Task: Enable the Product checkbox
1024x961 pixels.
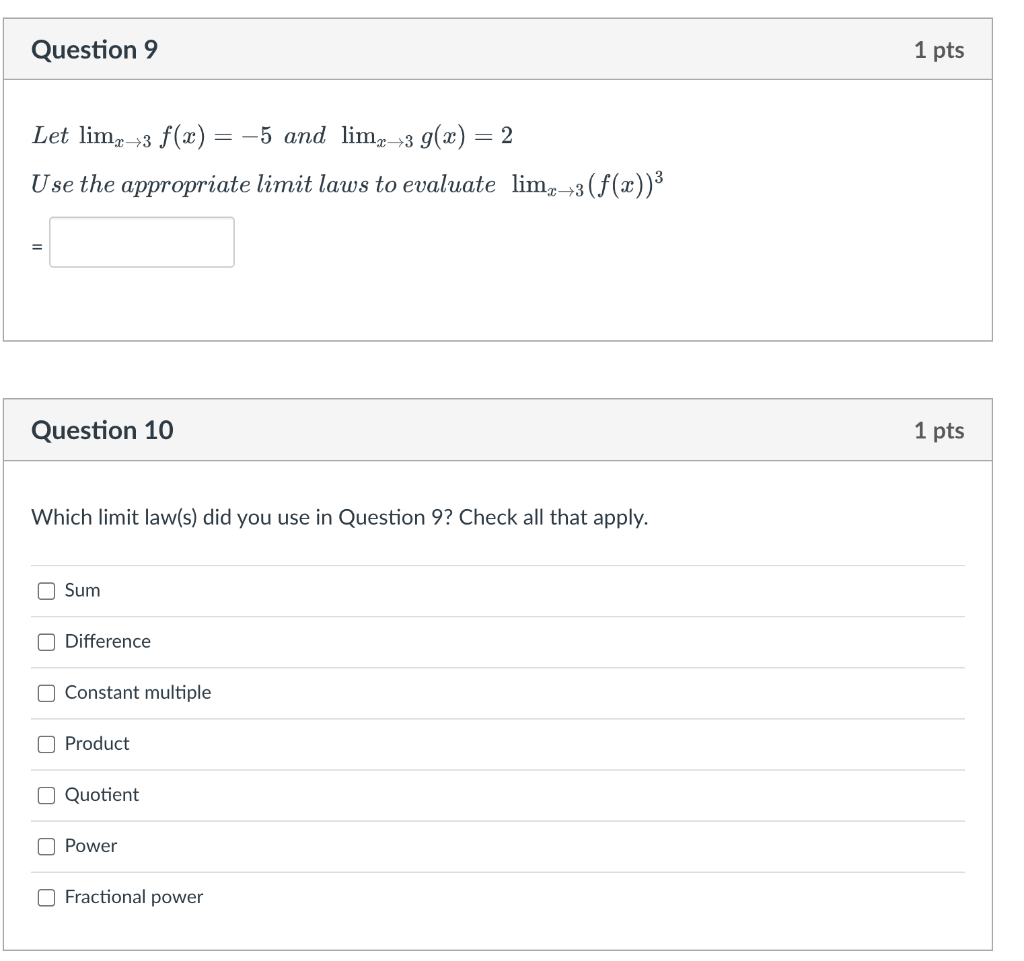Action: coord(46,744)
